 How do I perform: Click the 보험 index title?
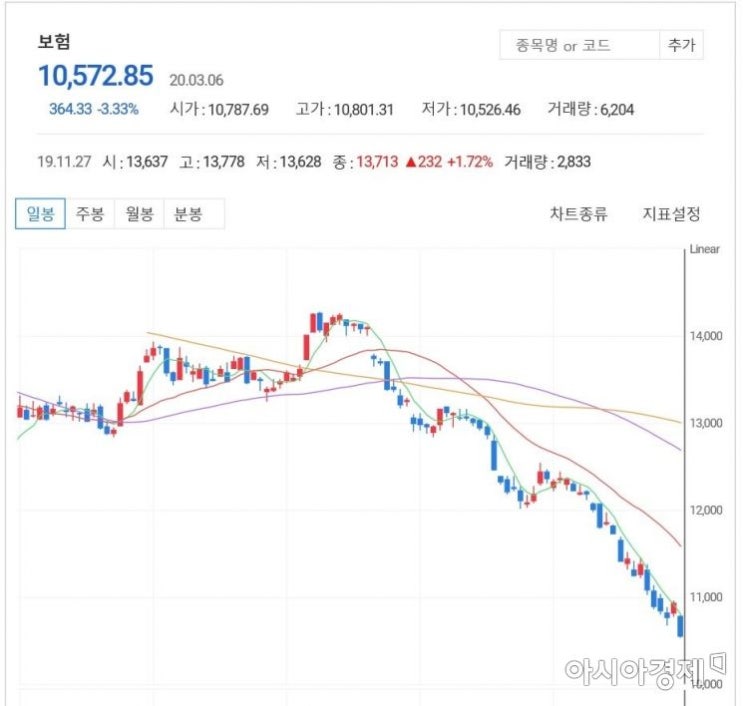coord(54,41)
